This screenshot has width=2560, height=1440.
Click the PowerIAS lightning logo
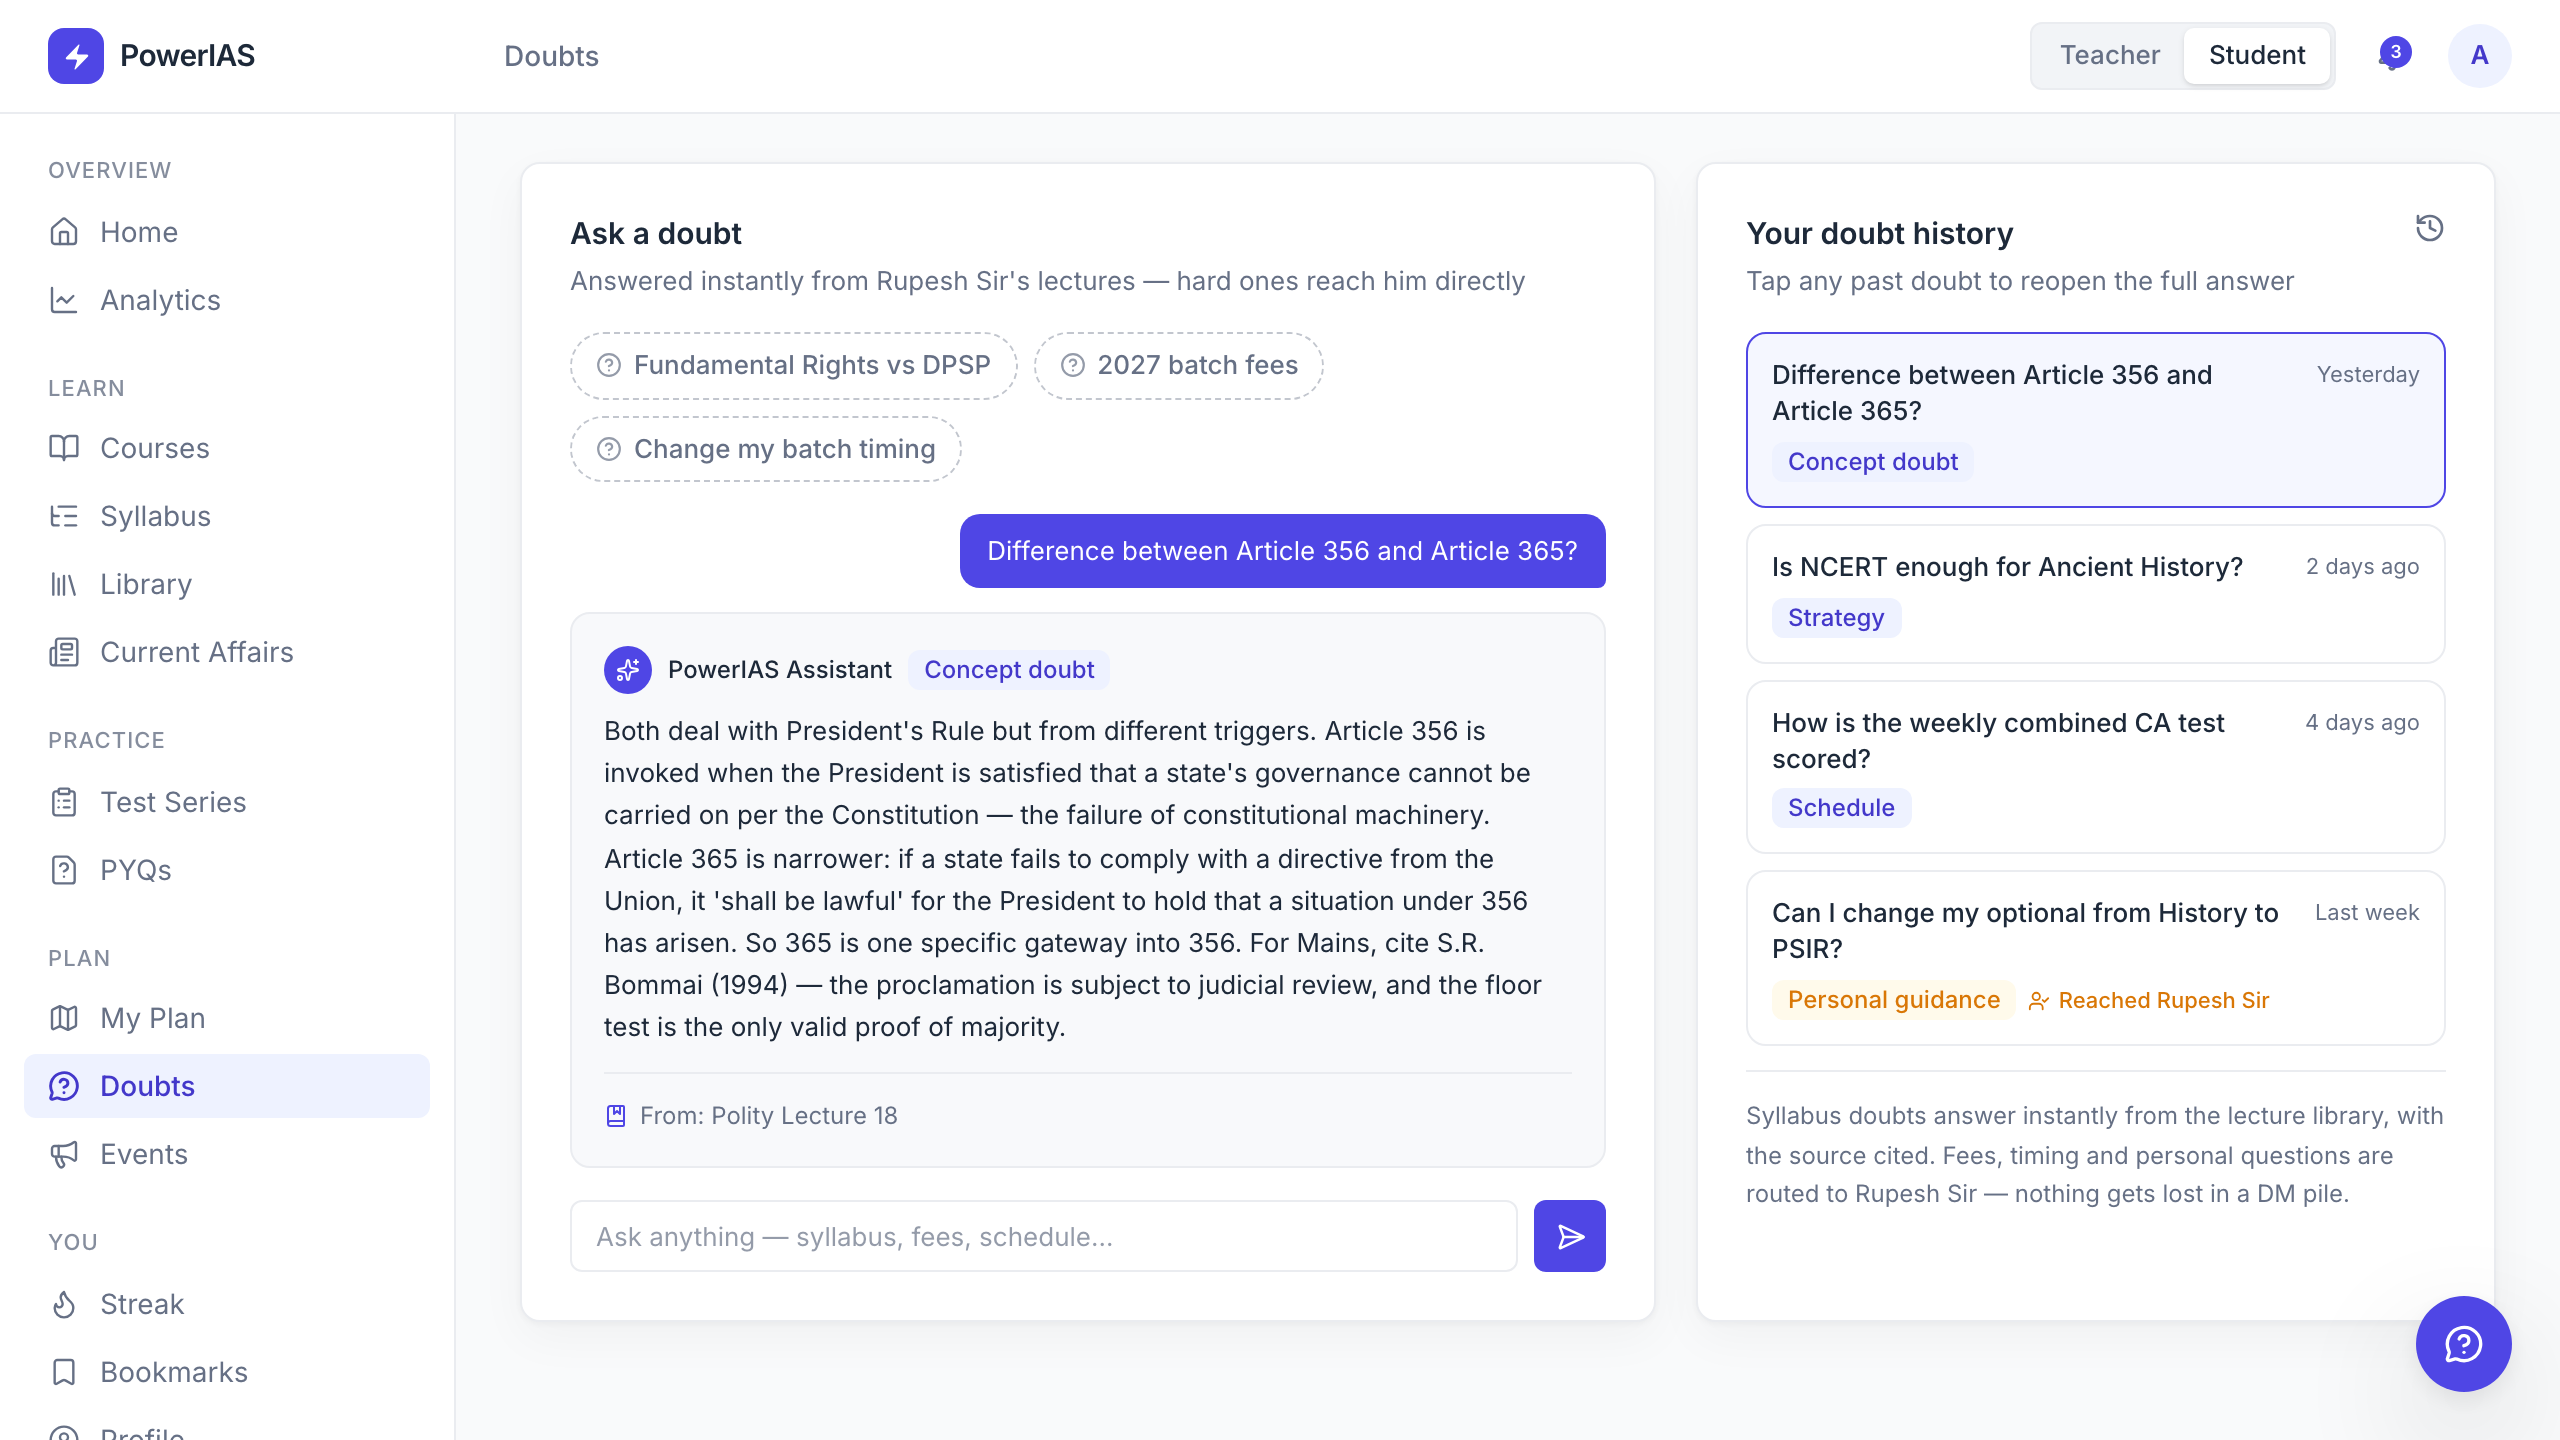click(x=76, y=56)
